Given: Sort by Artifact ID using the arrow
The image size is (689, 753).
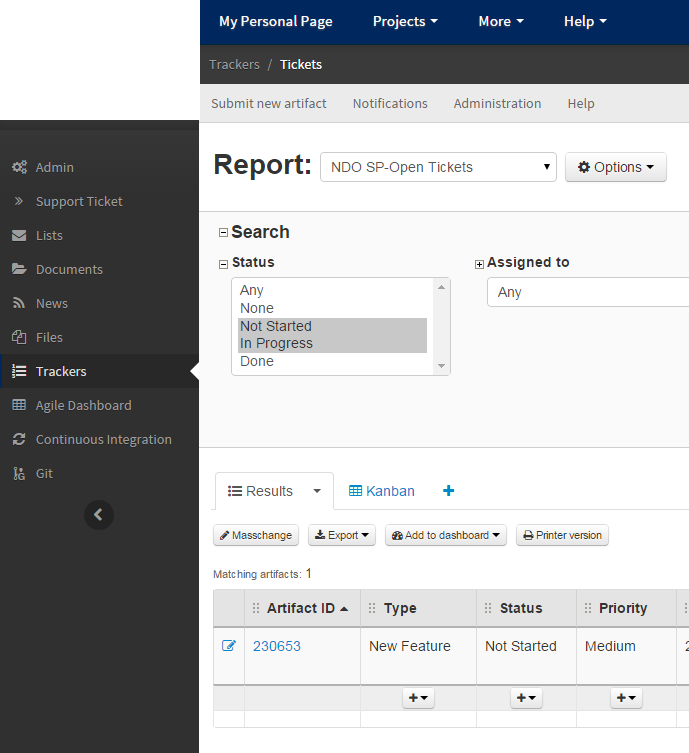Looking at the screenshot, I should [x=344, y=609].
